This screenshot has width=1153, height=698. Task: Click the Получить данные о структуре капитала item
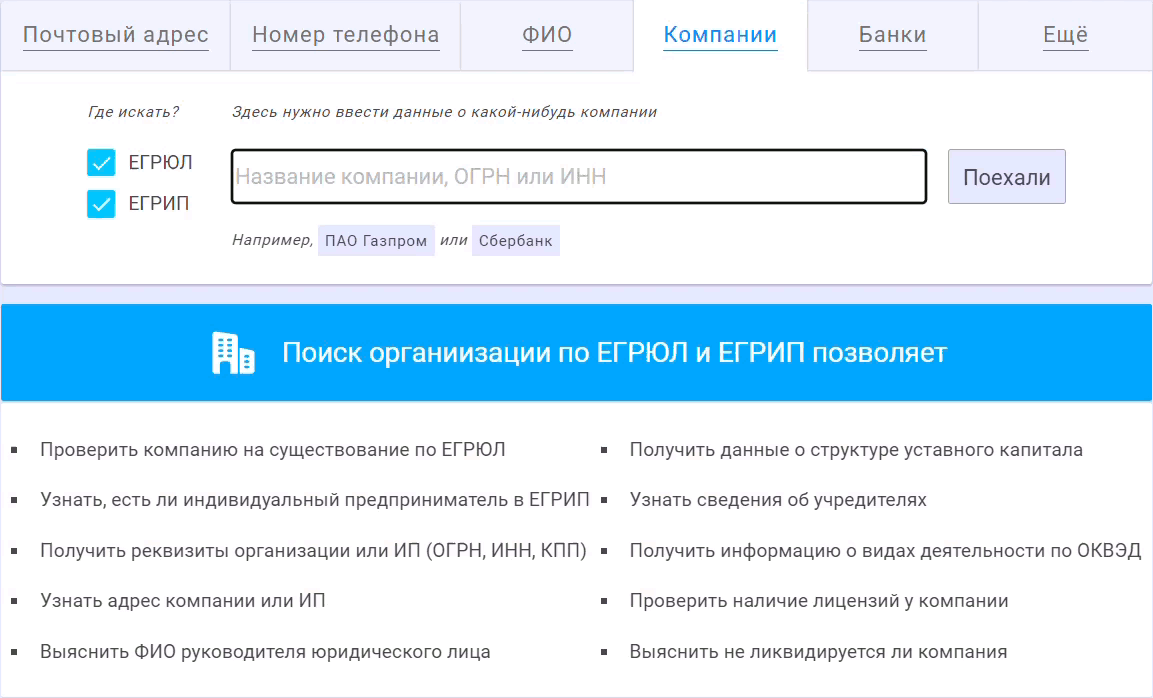click(856, 450)
